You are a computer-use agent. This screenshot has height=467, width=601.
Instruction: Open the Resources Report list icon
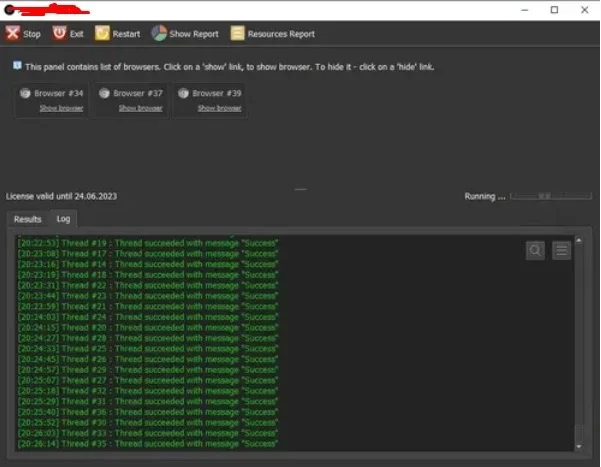[237, 33]
